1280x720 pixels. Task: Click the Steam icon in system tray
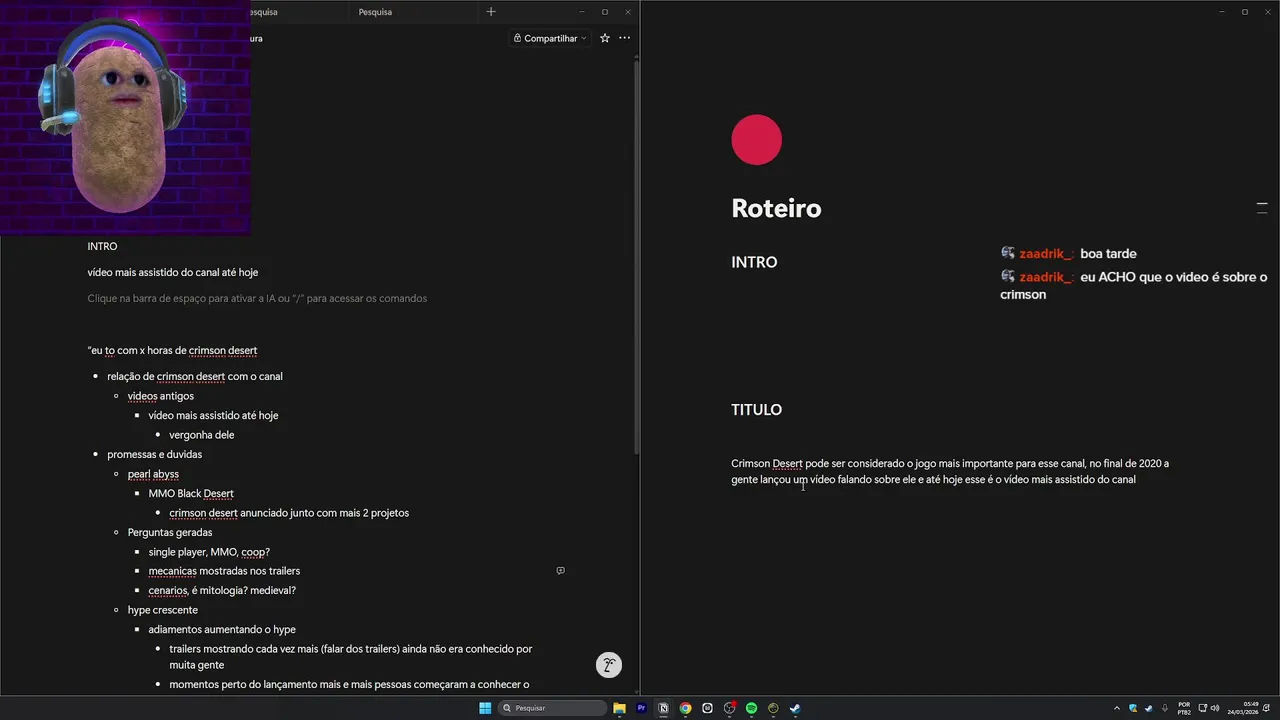1148,708
